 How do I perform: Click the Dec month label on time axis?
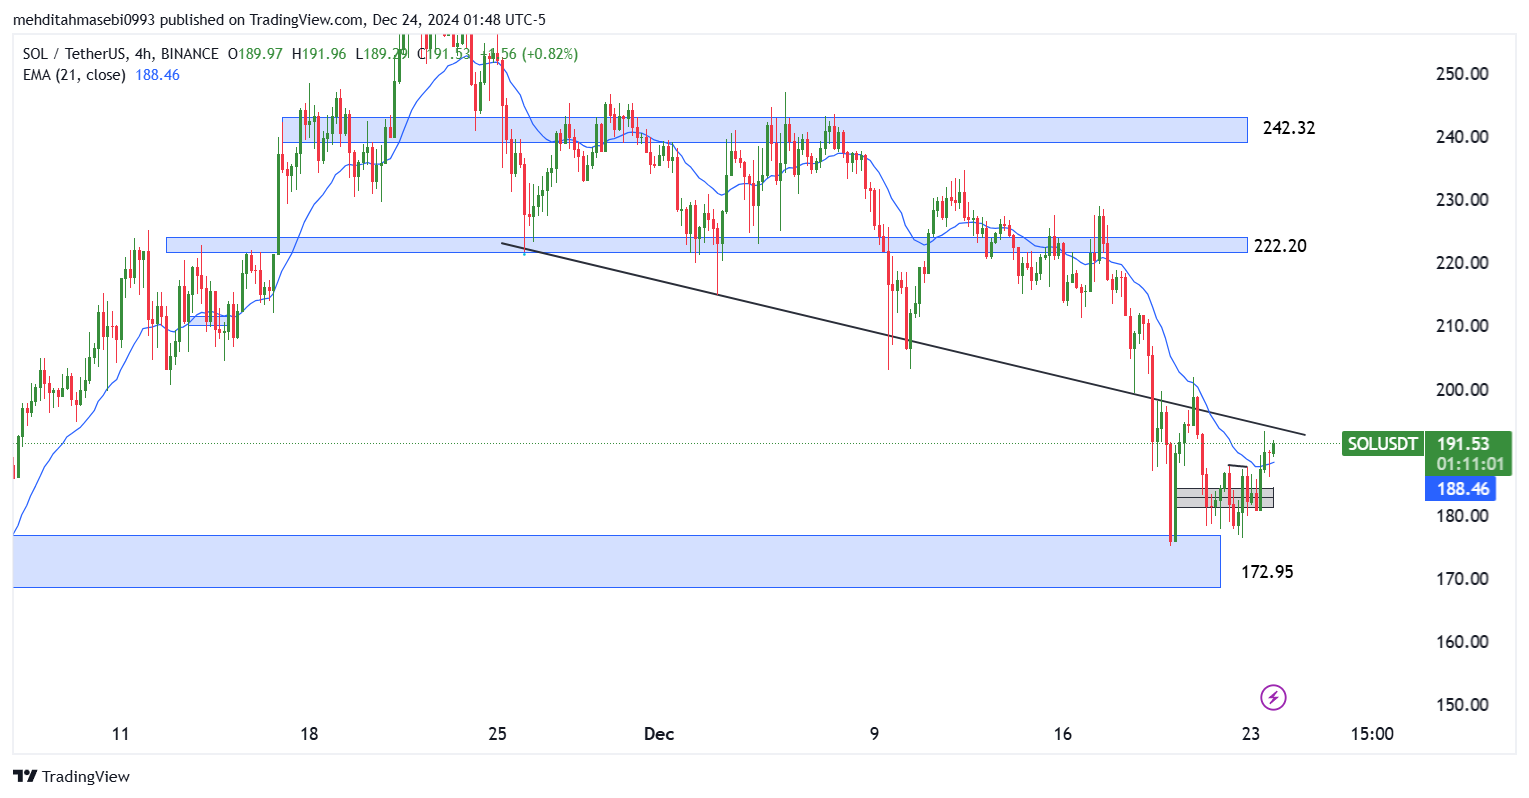[659, 734]
